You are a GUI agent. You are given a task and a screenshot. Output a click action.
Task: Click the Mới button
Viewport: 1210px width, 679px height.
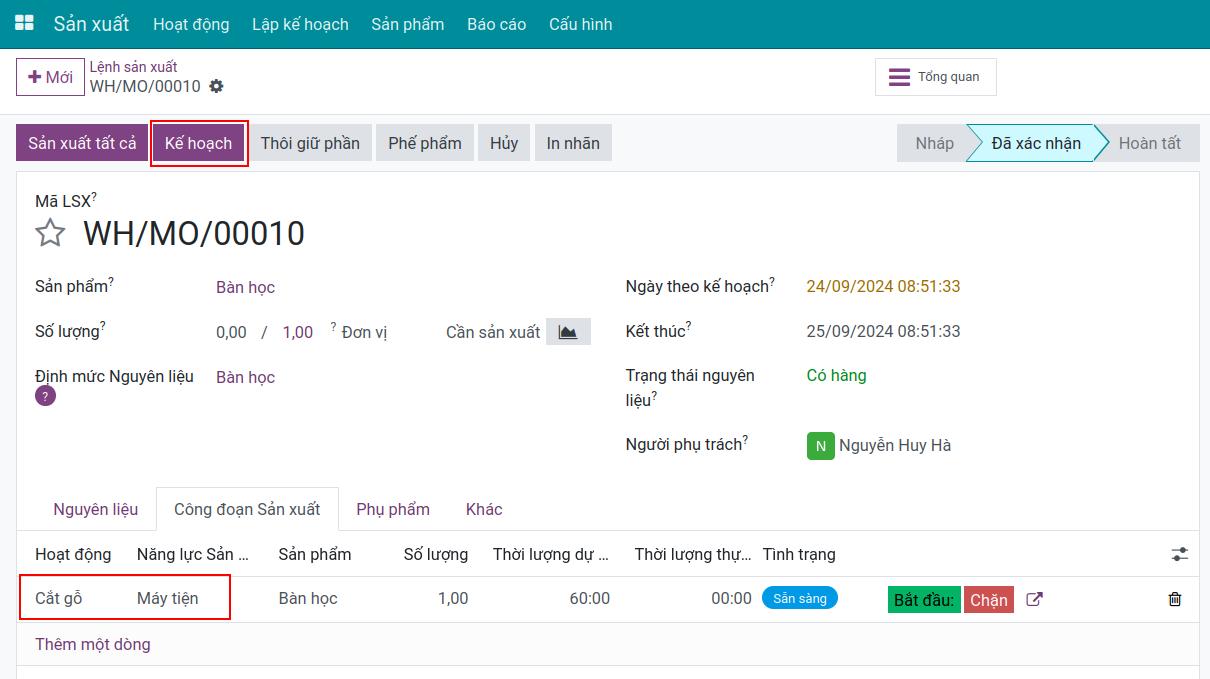(50, 77)
